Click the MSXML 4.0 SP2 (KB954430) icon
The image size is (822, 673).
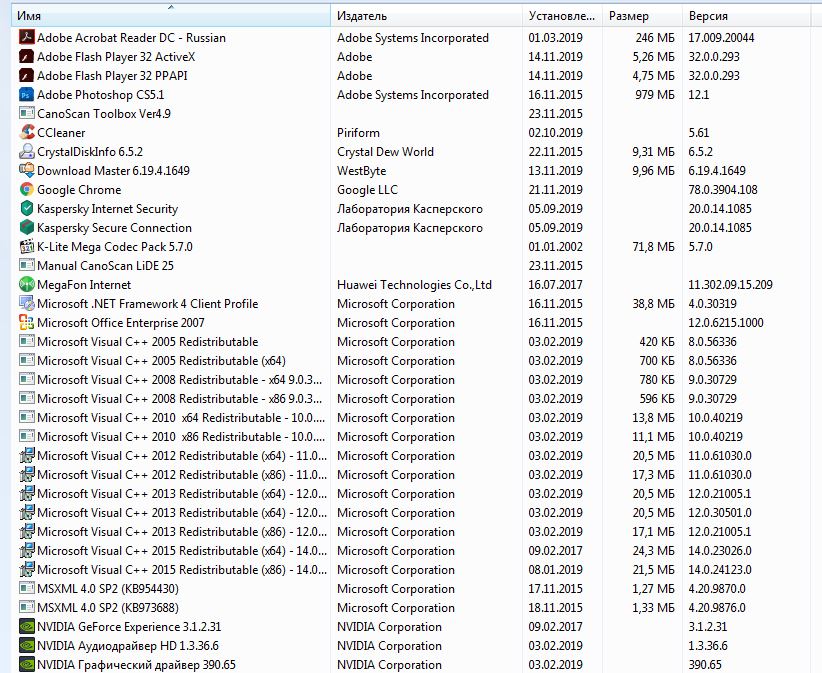coord(26,589)
